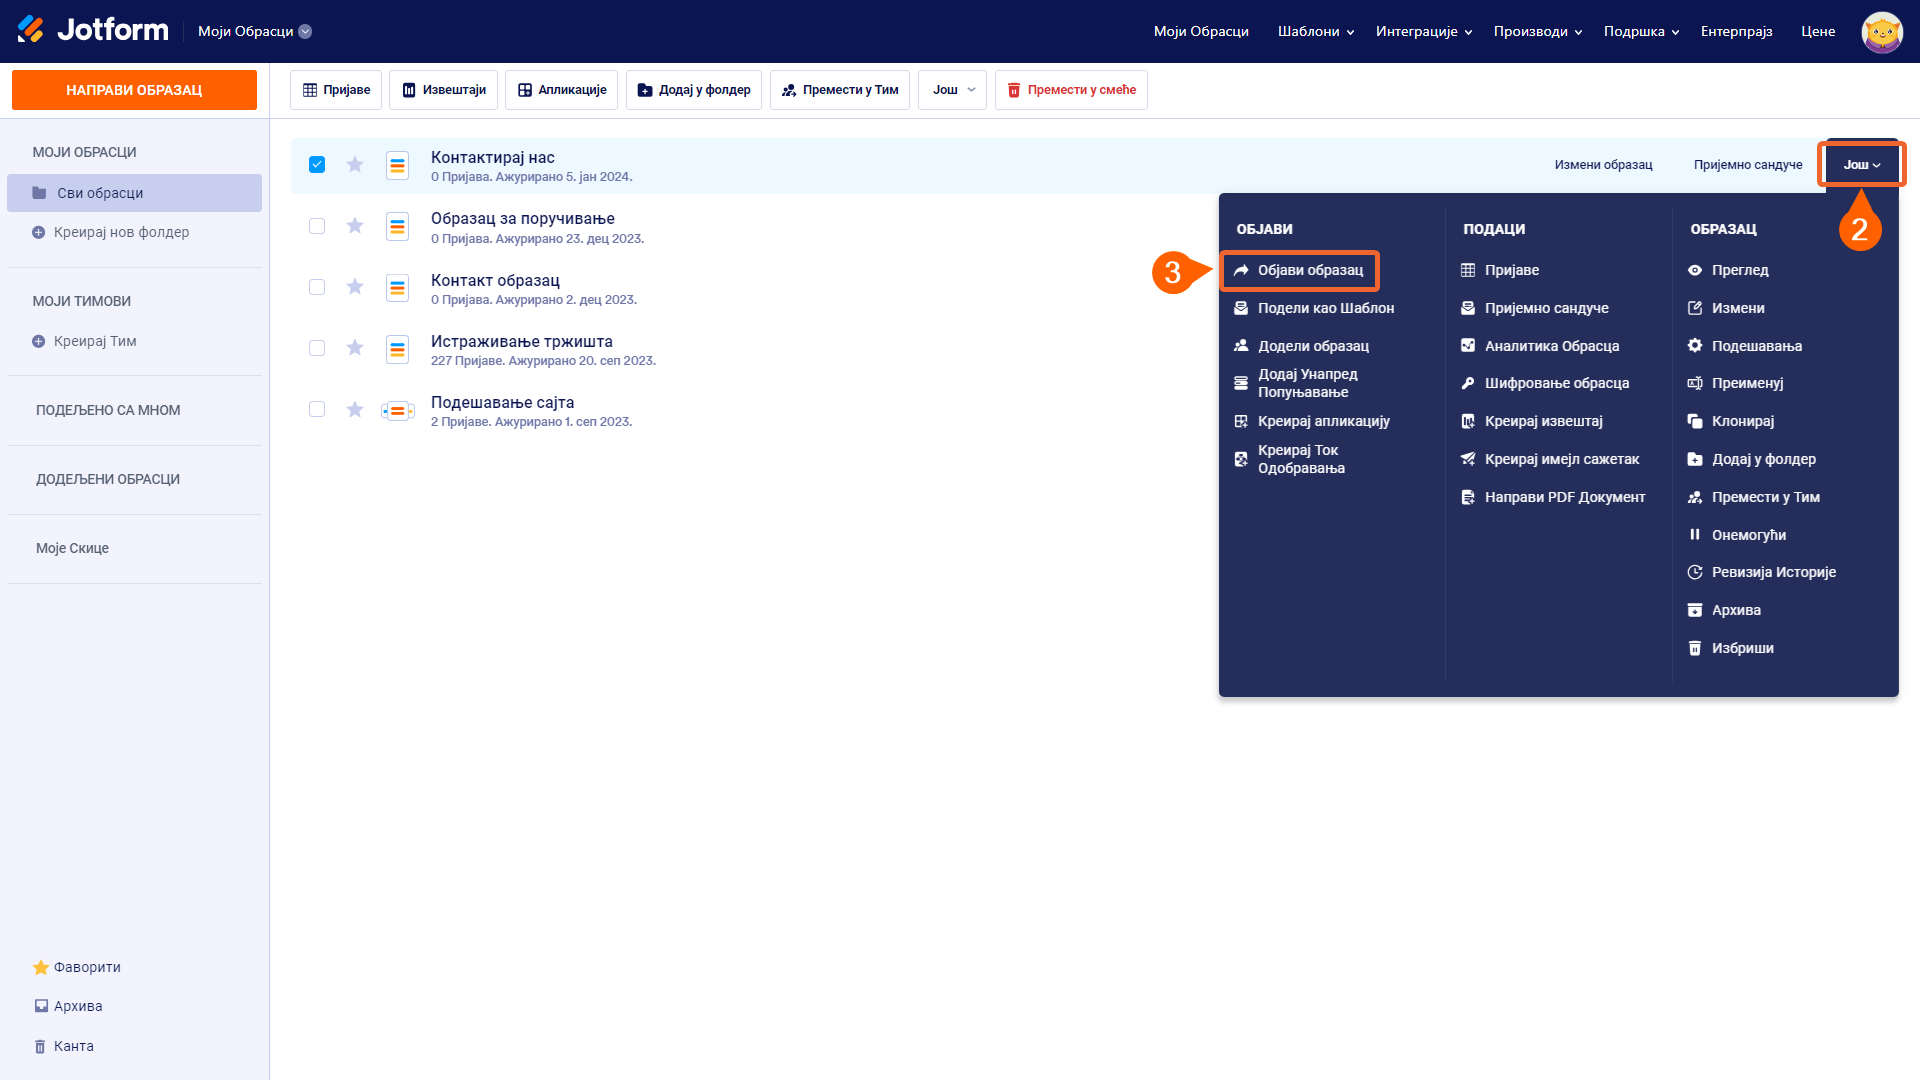The height and width of the screenshot is (1080, 1920).
Task: Click the Jotform logo icon
Action: tap(31, 30)
